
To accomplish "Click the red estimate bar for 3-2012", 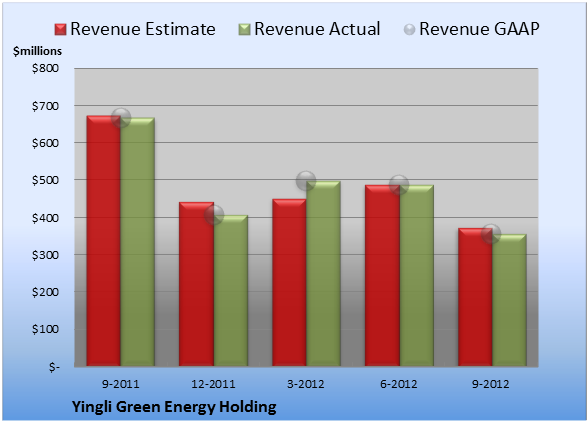I will click(289, 282).
